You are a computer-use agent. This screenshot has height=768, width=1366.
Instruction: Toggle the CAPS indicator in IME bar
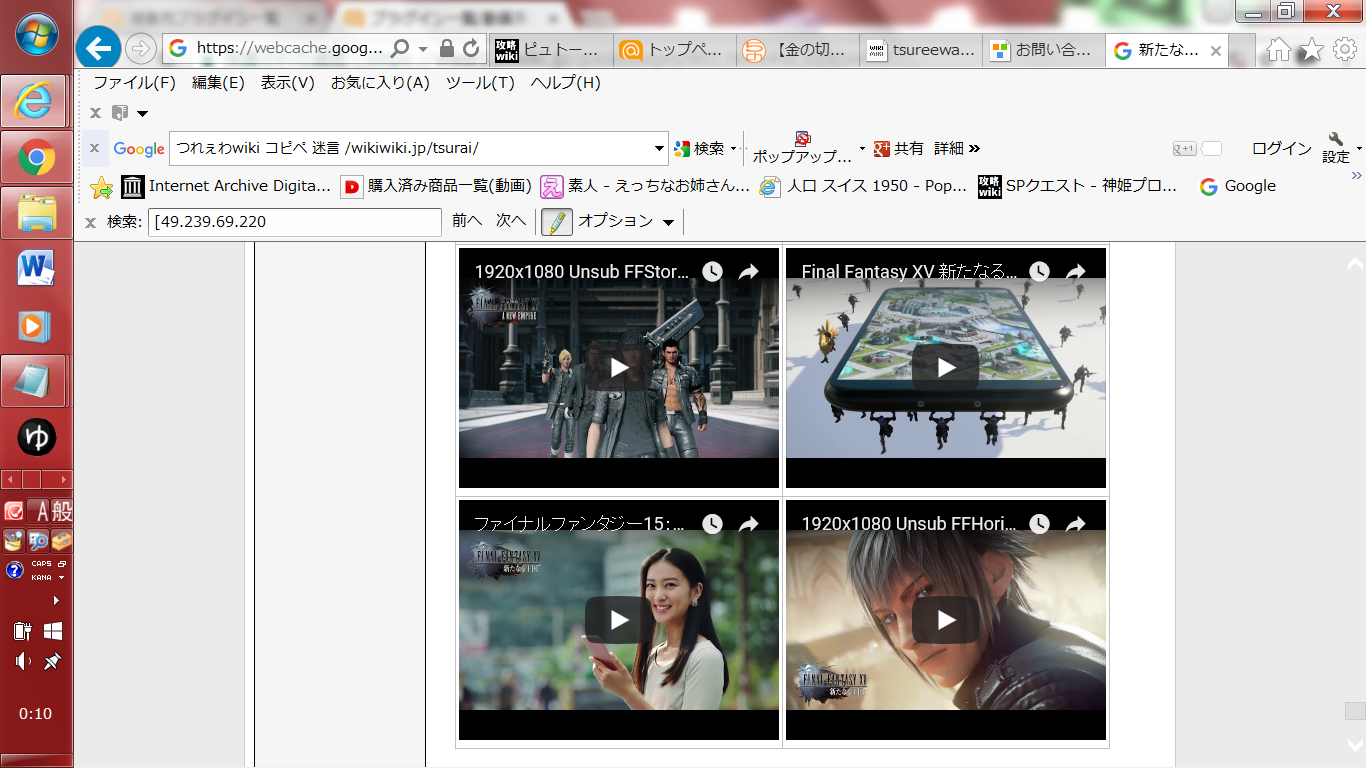pos(41,564)
